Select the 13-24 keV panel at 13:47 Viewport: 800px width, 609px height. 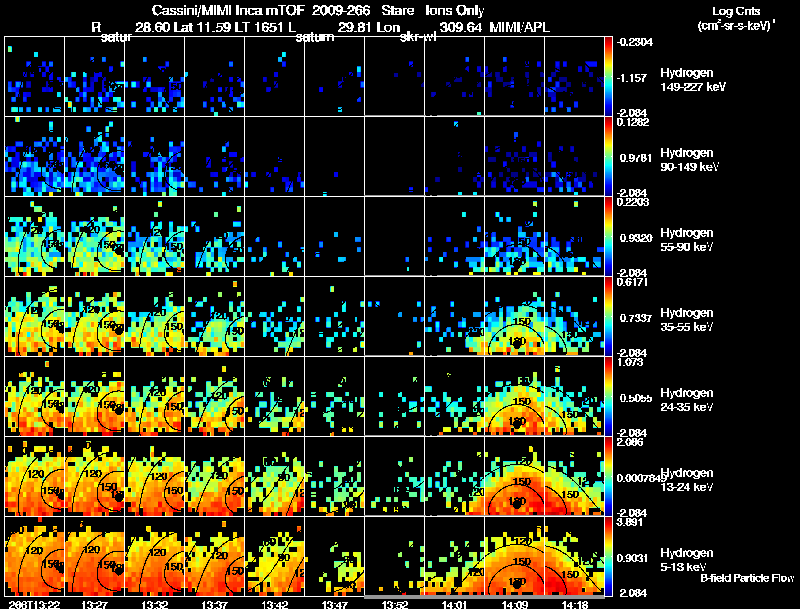(x=334, y=476)
